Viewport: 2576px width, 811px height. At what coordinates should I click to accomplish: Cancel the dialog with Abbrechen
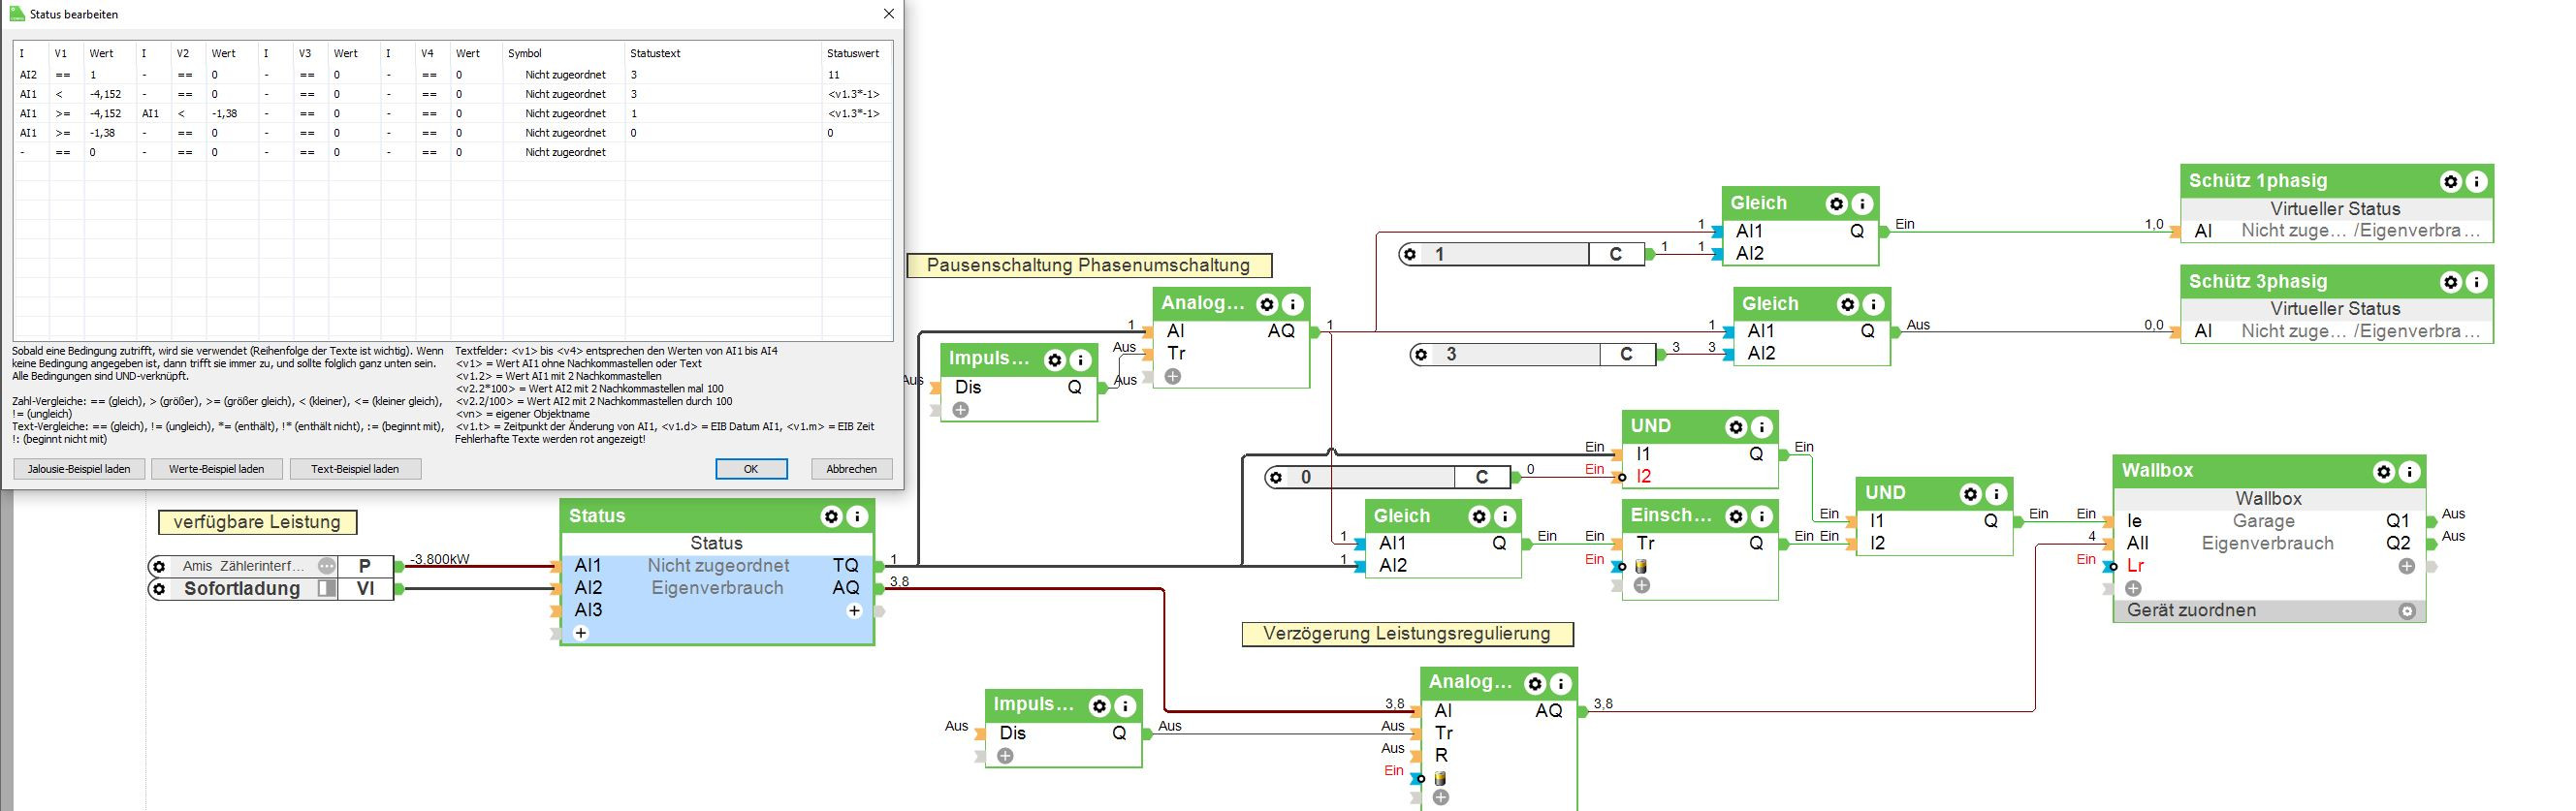(x=851, y=469)
